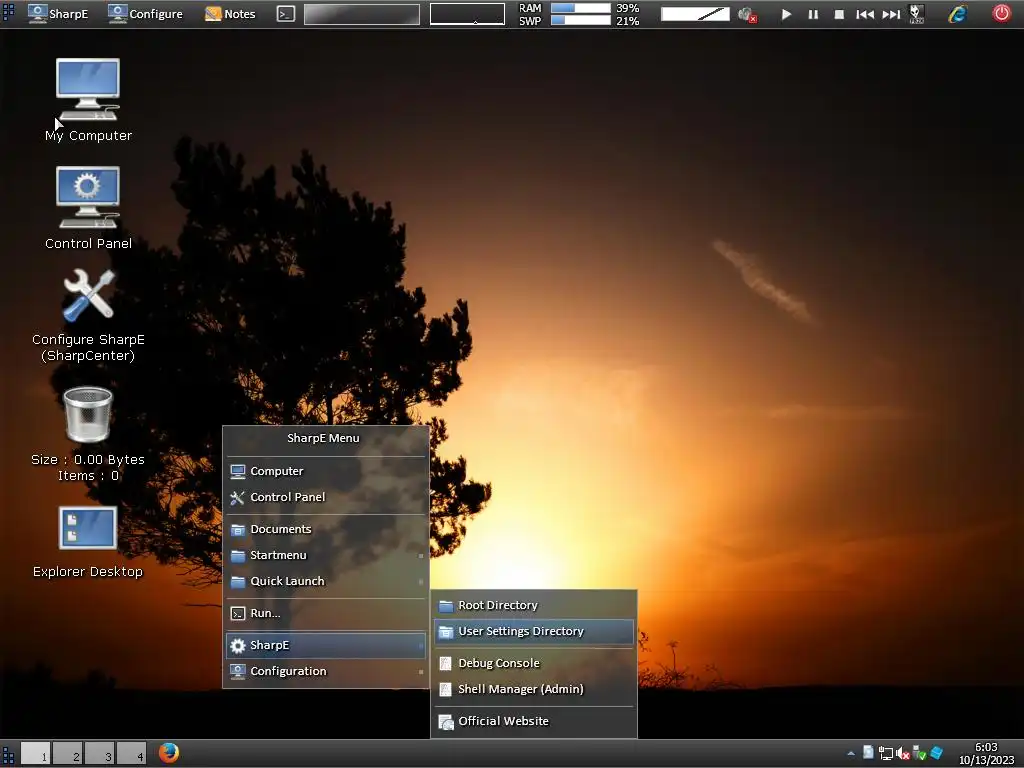
Task: Click the command prompt icon in top bar
Action: pos(286,14)
